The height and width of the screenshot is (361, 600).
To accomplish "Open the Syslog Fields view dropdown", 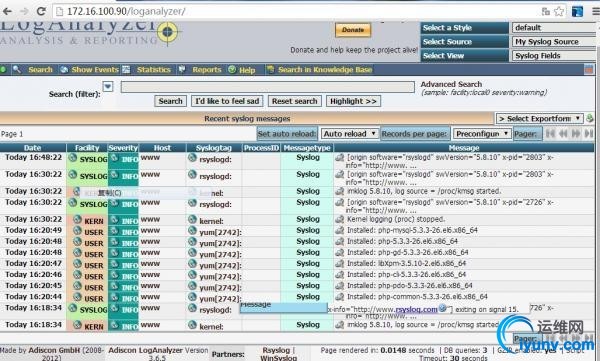I will point(554,56).
